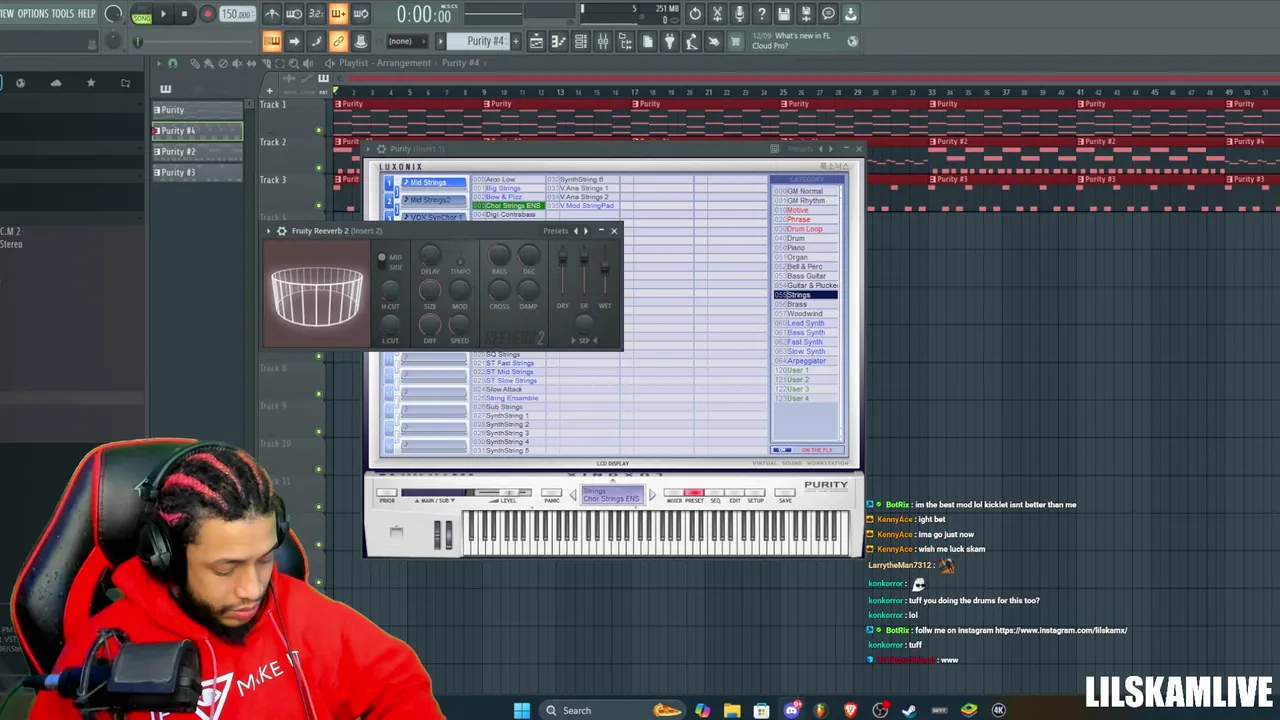
Task: Click the microphone one-click recording icon
Action: (x=739, y=14)
